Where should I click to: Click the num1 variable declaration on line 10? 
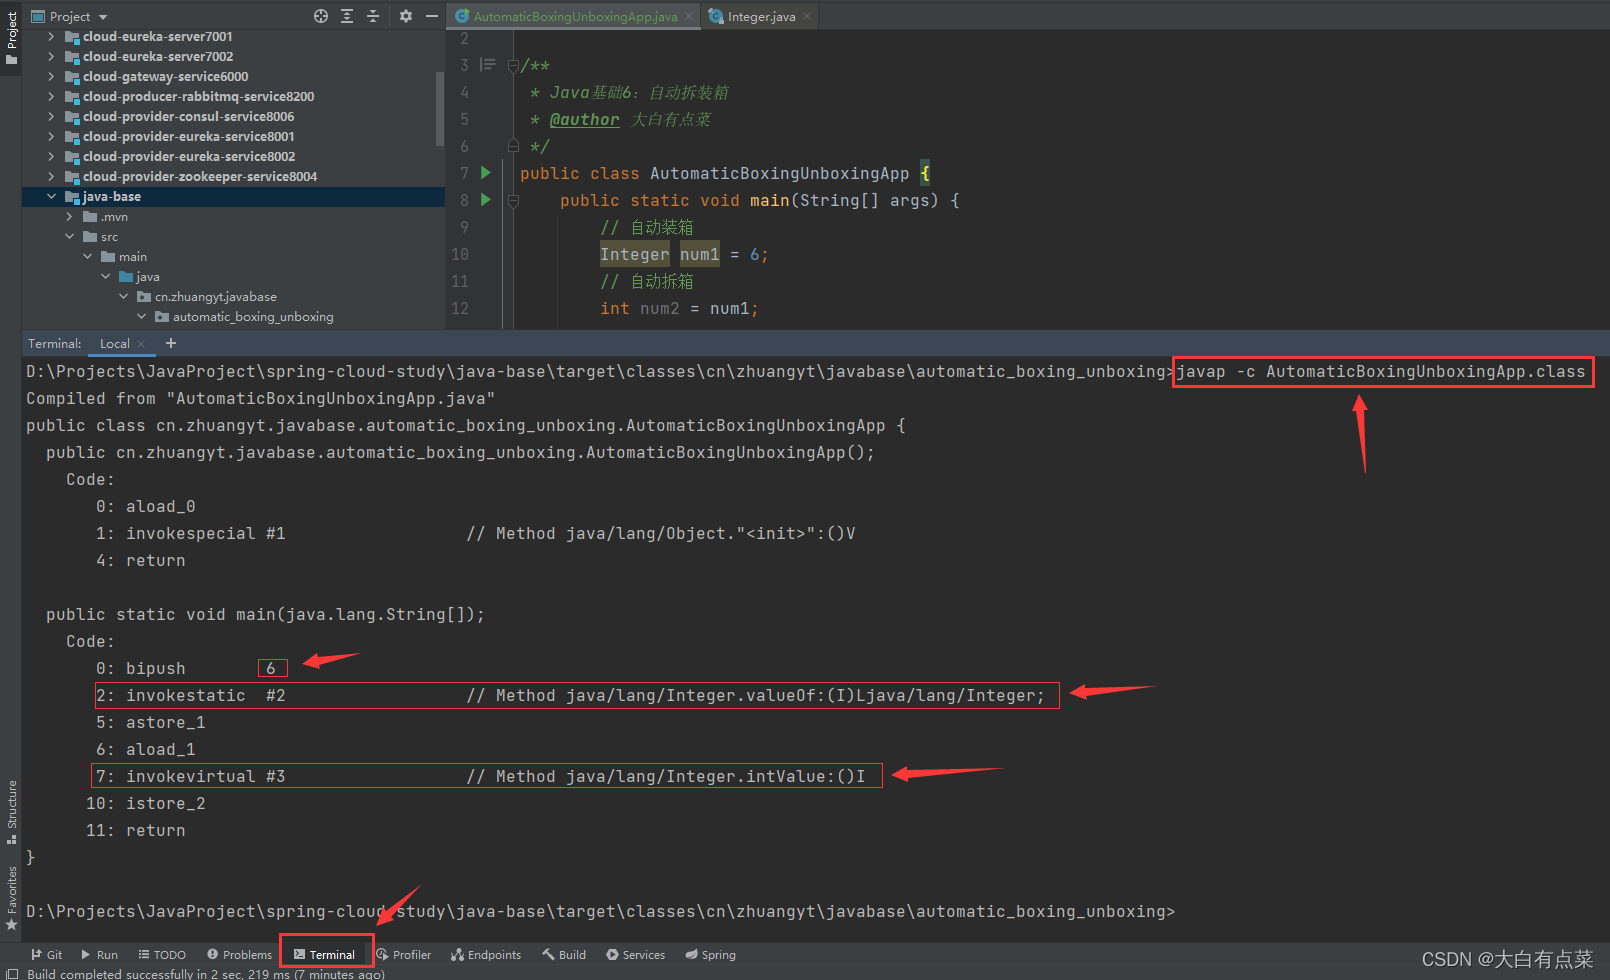(700, 254)
